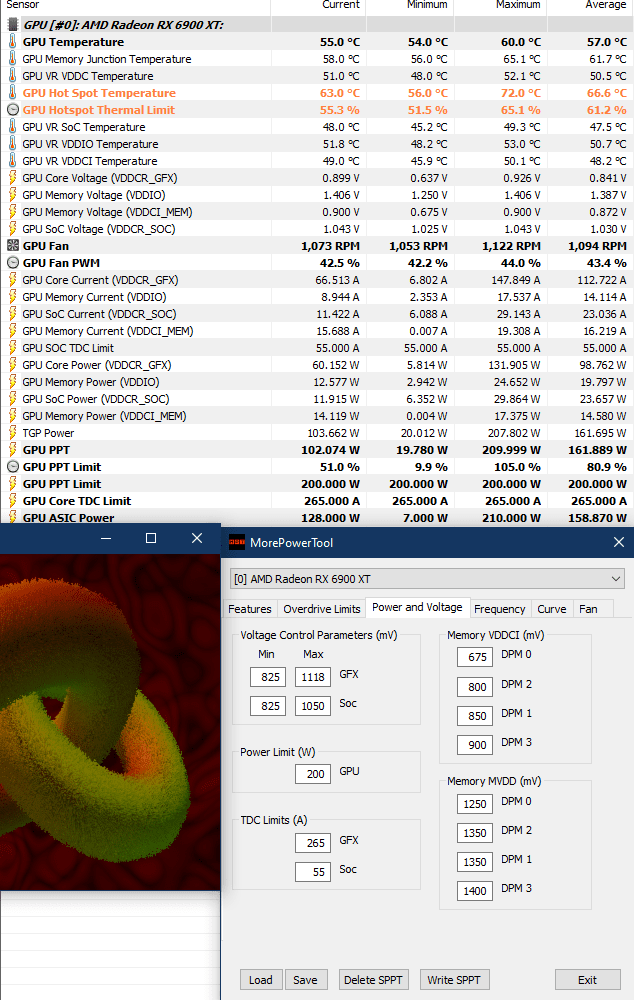Click lightning icon beside GPU Core TDC Limit
The height and width of the screenshot is (1000, 634).
[12, 501]
